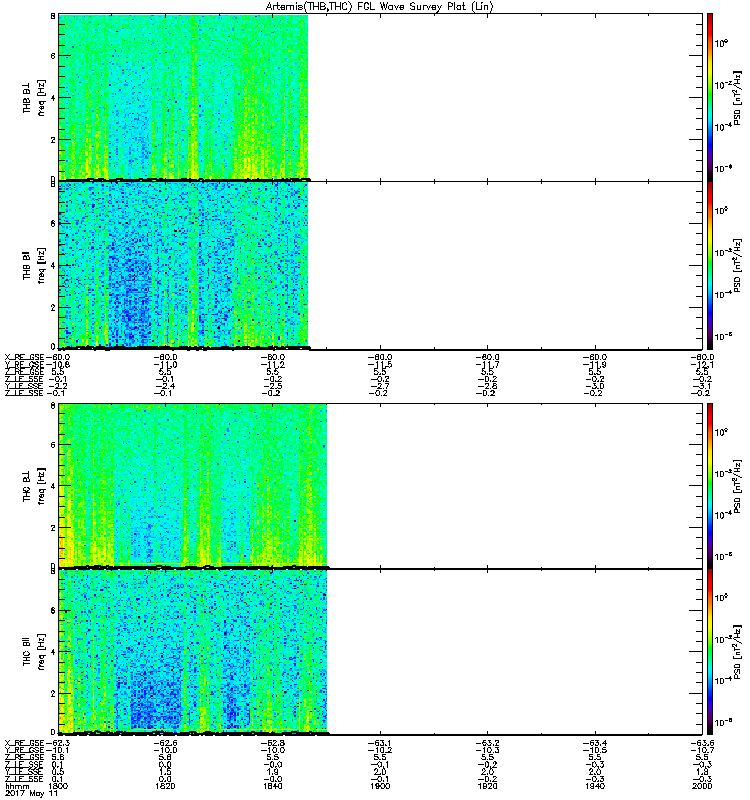The height and width of the screenshot is (800, 750).
Task: Click the THB Y_LE_SSE value "-3.0"
Action: coord(595,387)
